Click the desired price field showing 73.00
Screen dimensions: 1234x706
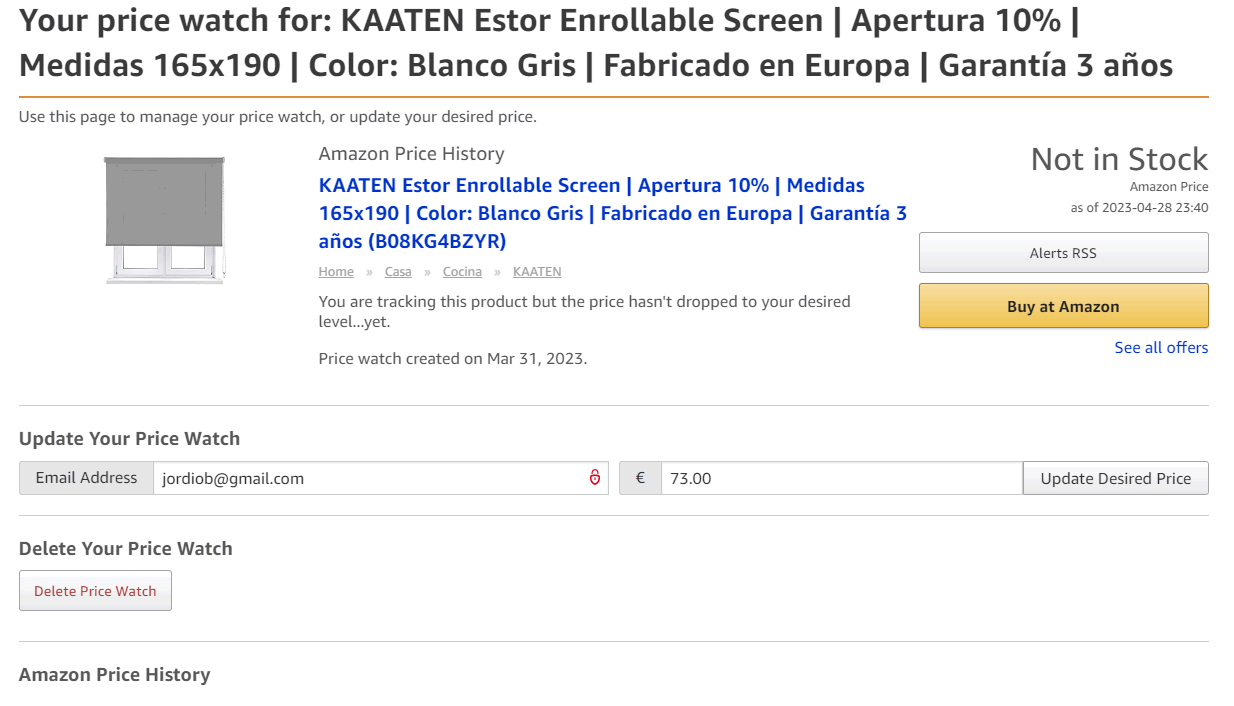point(842,478)
